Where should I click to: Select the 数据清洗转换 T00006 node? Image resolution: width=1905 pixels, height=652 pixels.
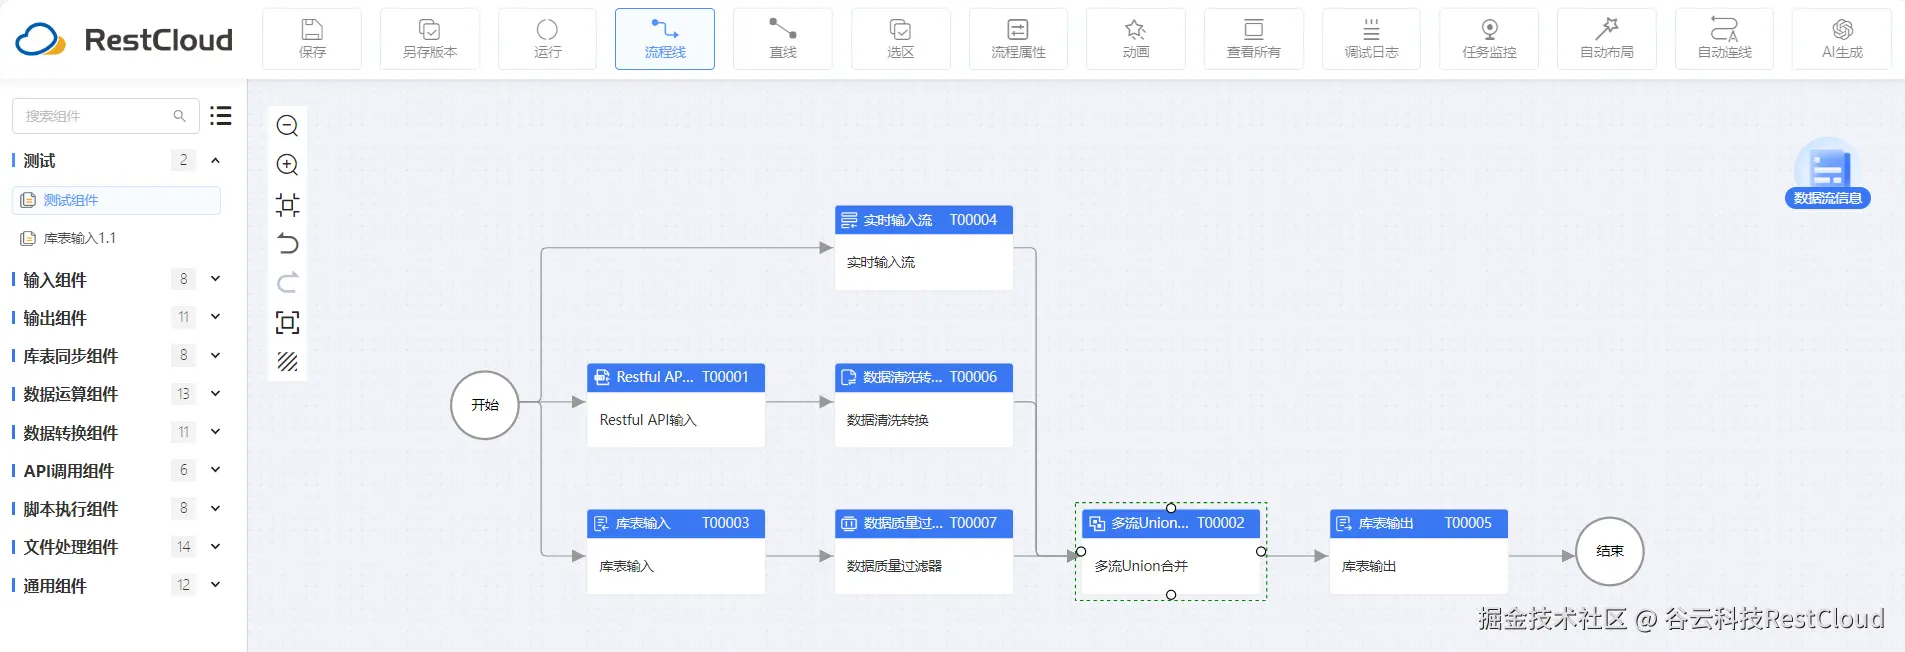tap(924, 405)
